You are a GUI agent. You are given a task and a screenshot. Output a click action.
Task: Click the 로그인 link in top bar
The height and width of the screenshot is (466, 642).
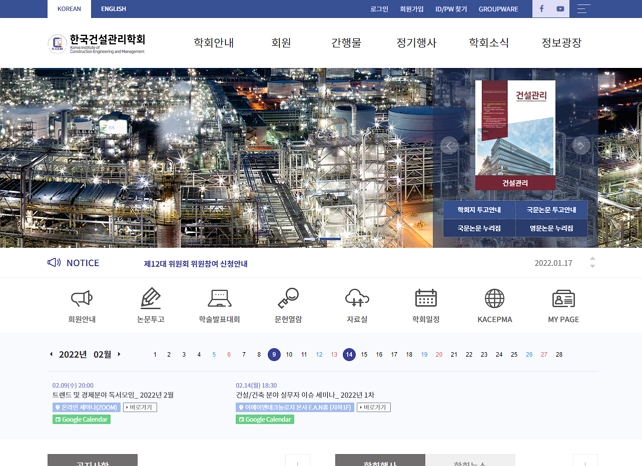(379, 9)
